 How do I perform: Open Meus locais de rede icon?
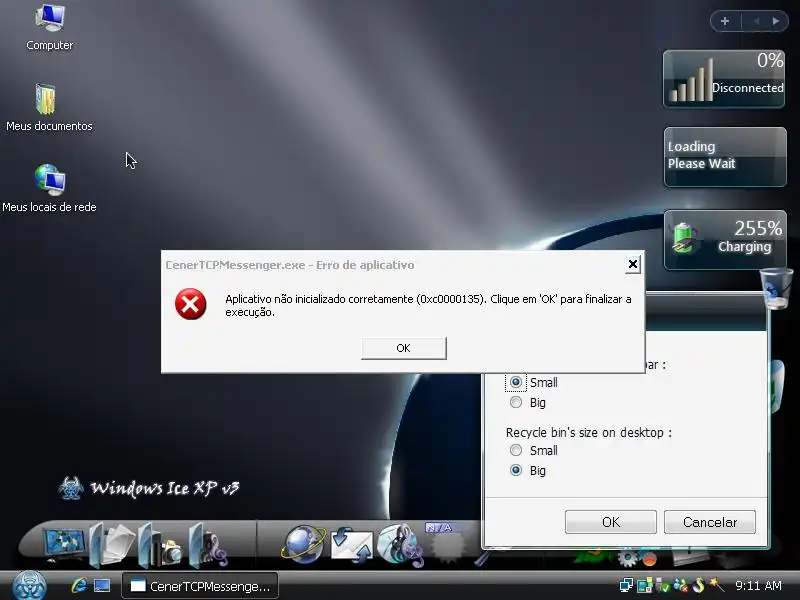click(49, 188)
